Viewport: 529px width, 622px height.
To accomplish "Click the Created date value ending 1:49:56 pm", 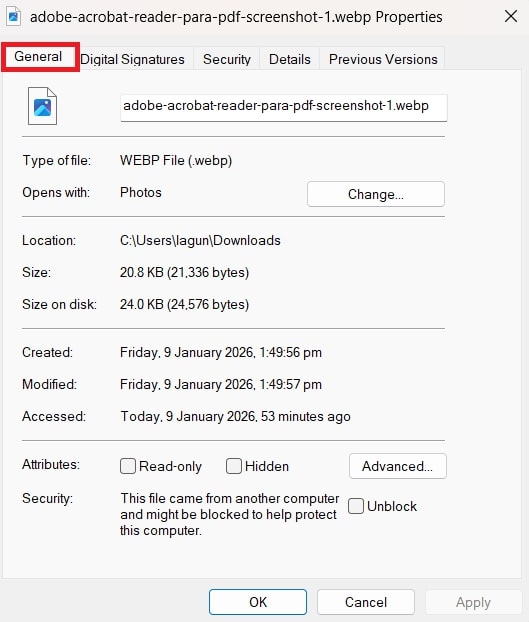I will (221, 352).
